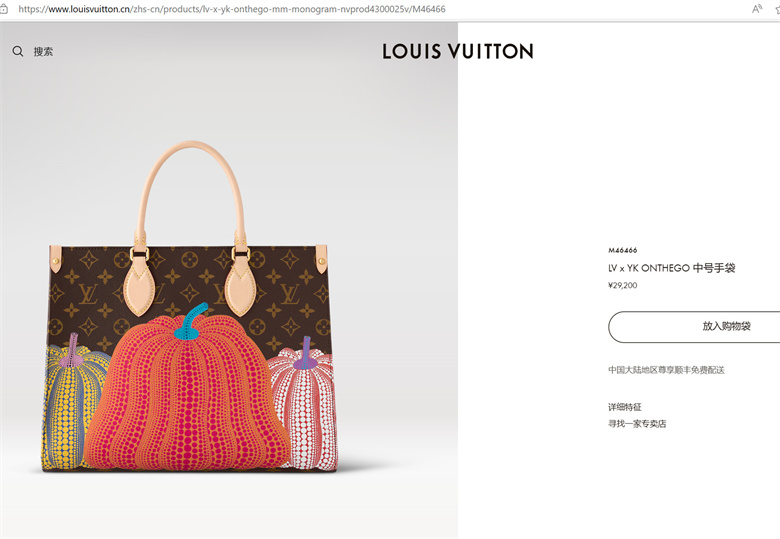Click the bag's beige leather top handle
Screen dimensions: 780x539
[191, 191]
